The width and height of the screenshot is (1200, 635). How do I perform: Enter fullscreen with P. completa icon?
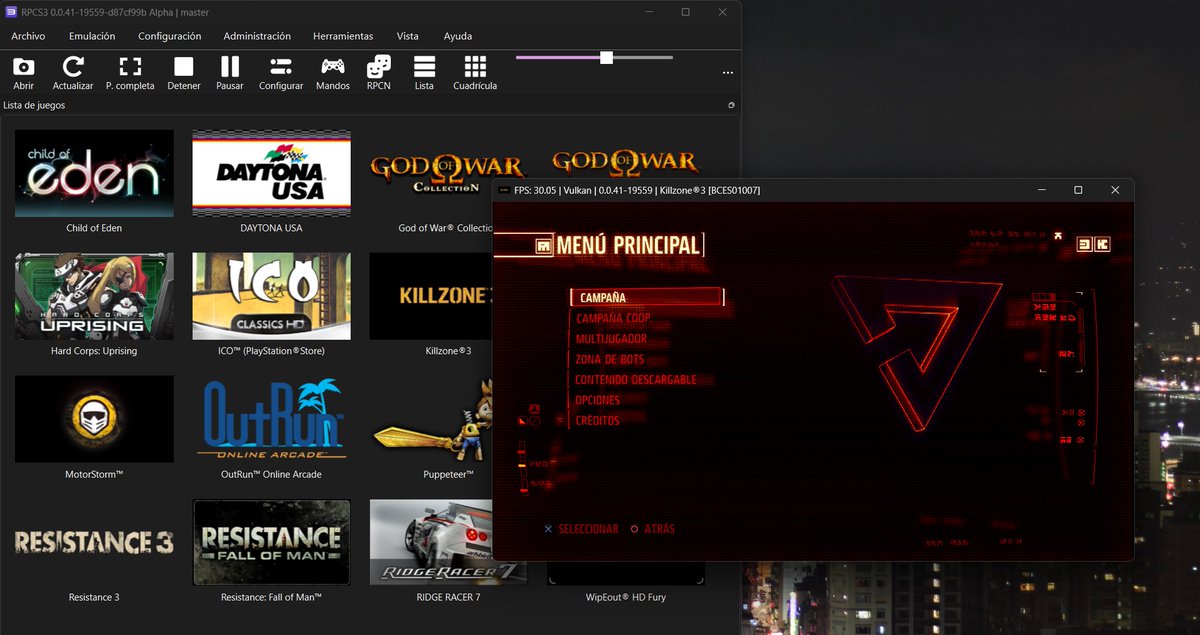[130, 67]
